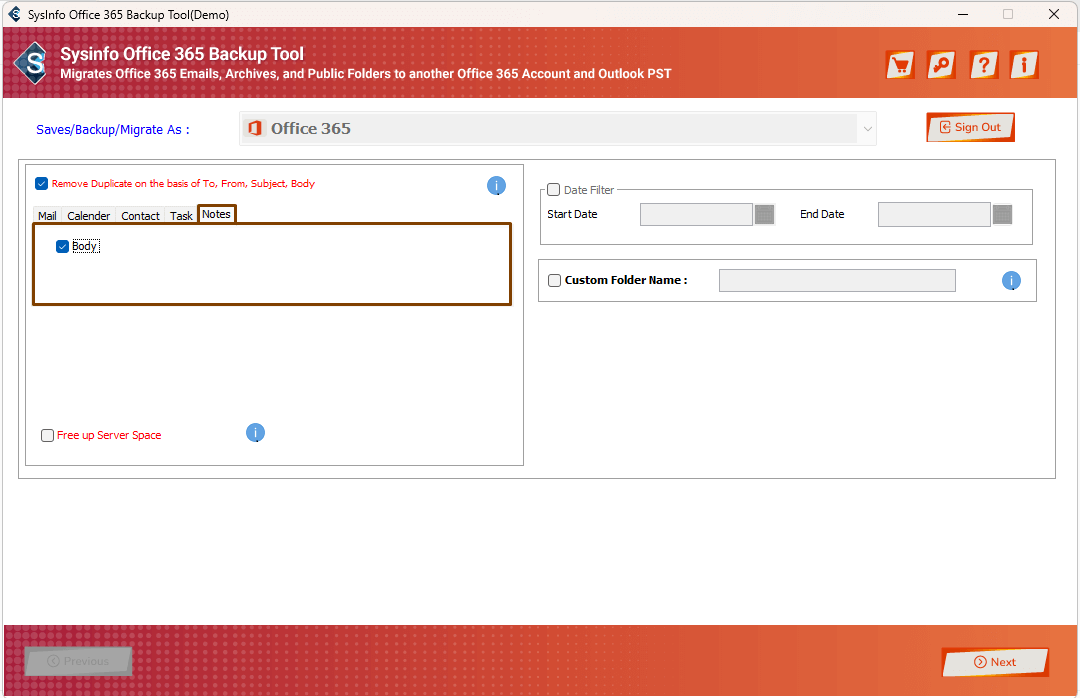Click info icon next to Free up Server Space
The width and height of the screenshot is (1080, 698).
point(255,433)
